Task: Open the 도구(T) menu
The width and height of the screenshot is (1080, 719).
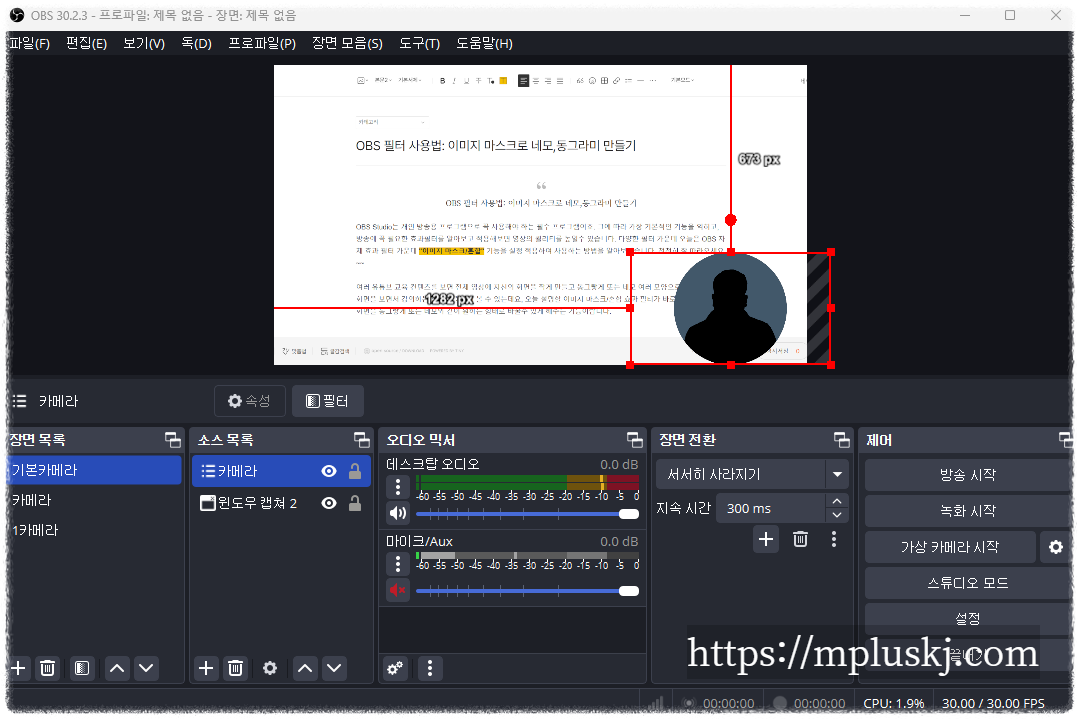Action: (419, 43)
